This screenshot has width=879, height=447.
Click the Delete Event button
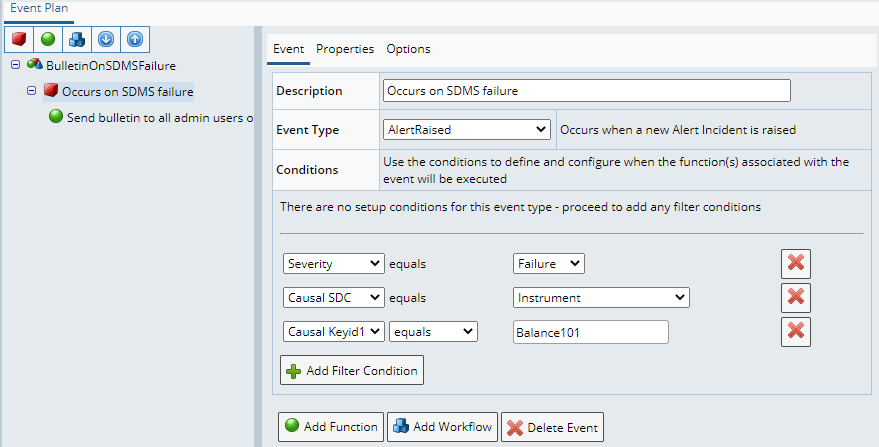click(x=553, y=427)
